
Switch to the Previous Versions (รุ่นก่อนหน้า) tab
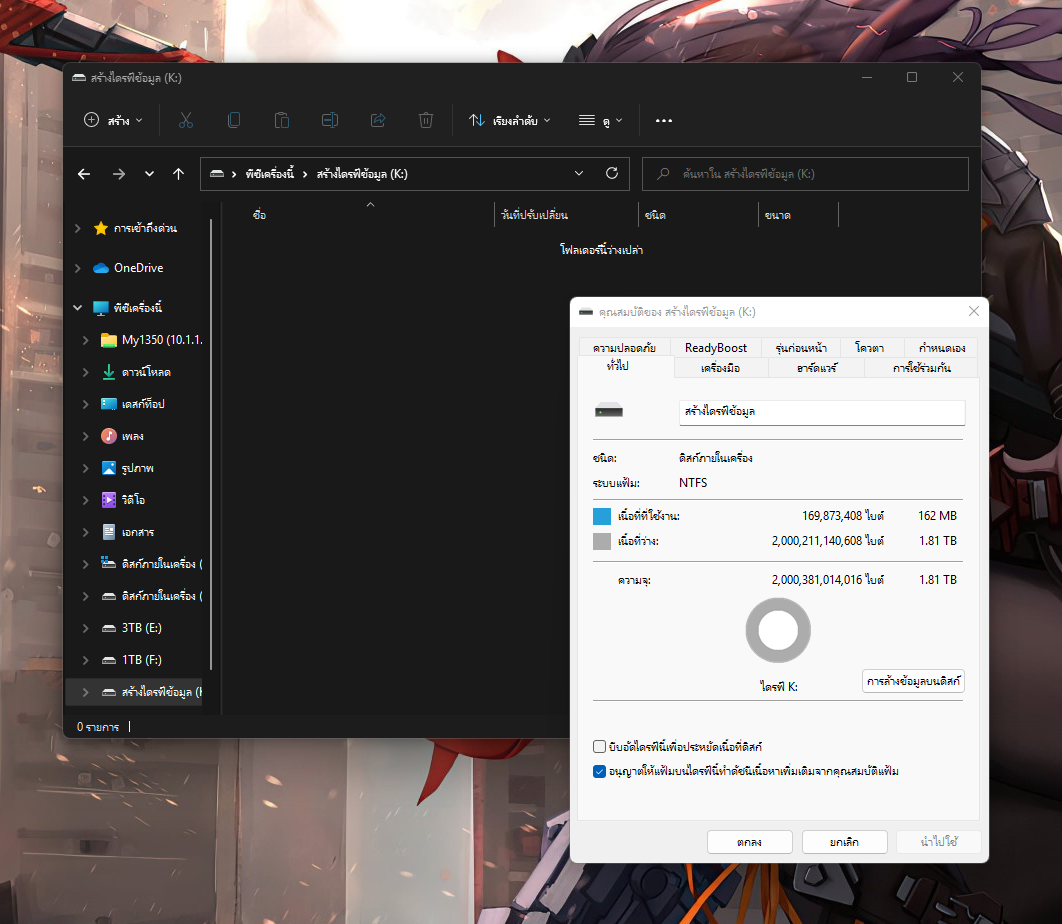[x=801, y=348]
